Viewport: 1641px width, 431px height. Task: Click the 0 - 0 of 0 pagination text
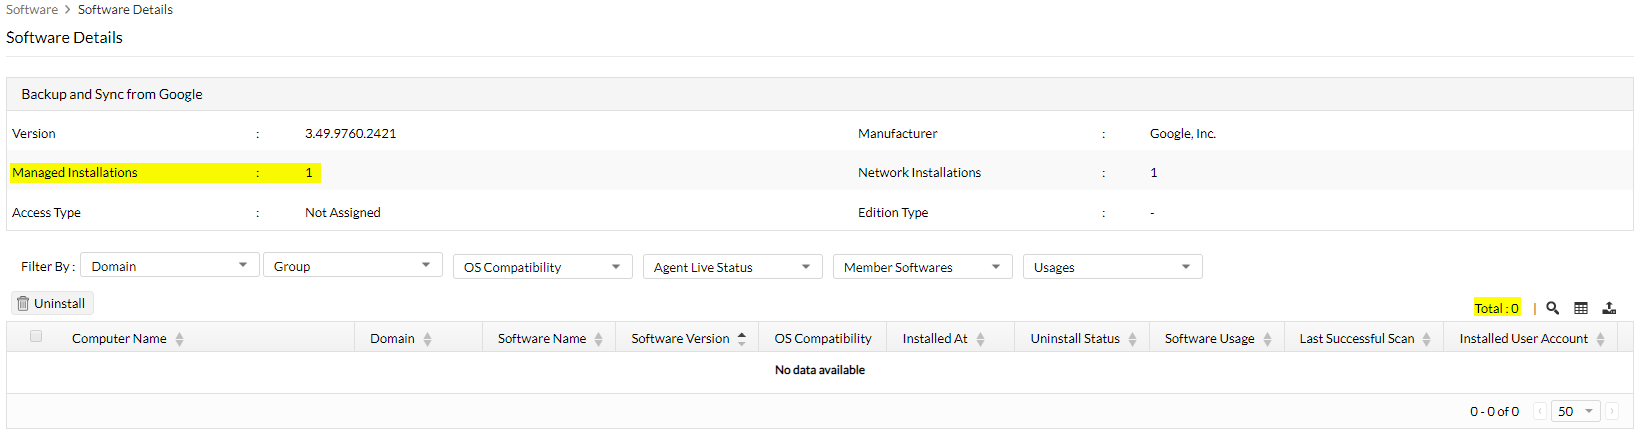[1494, 411]
